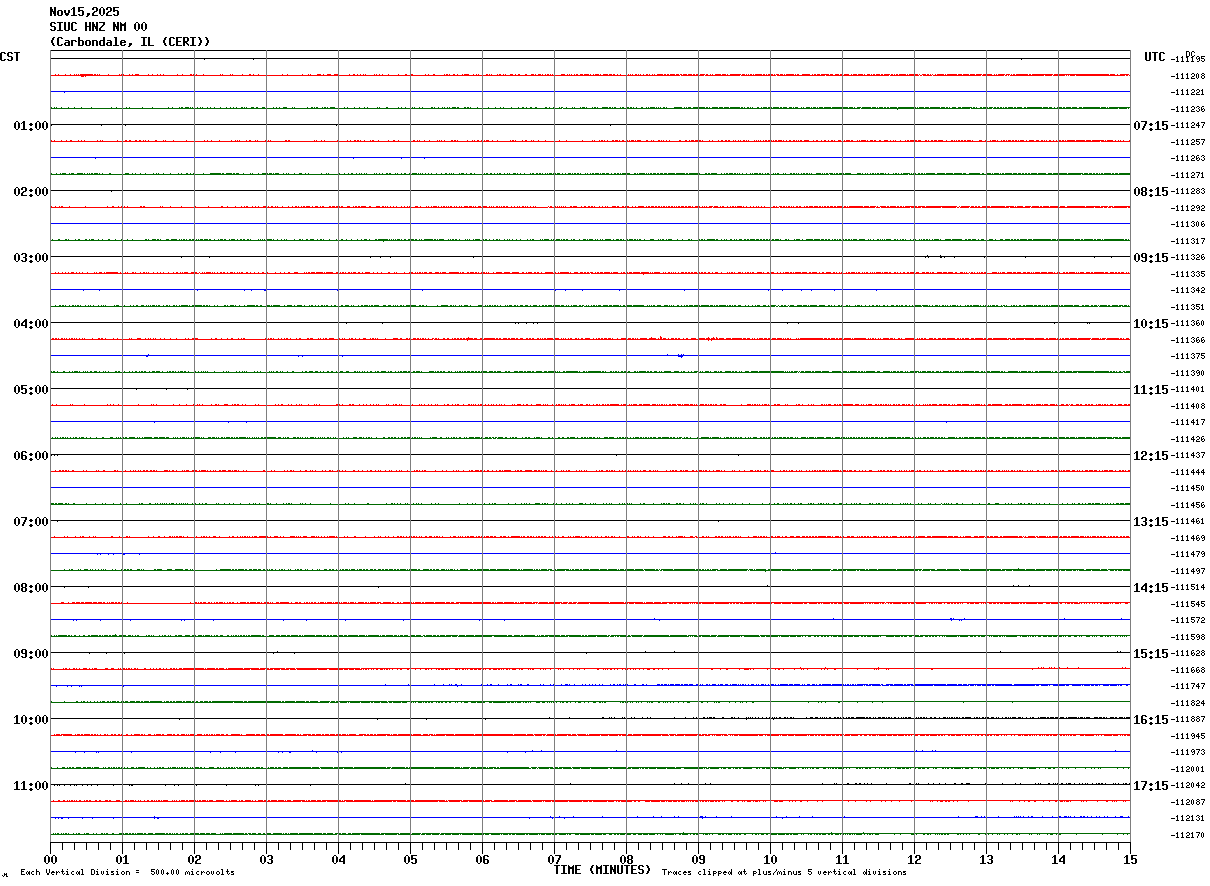Click the DC offset value -111945
The height and width of the screenshot is (886, 1210).
[1187, 736]
